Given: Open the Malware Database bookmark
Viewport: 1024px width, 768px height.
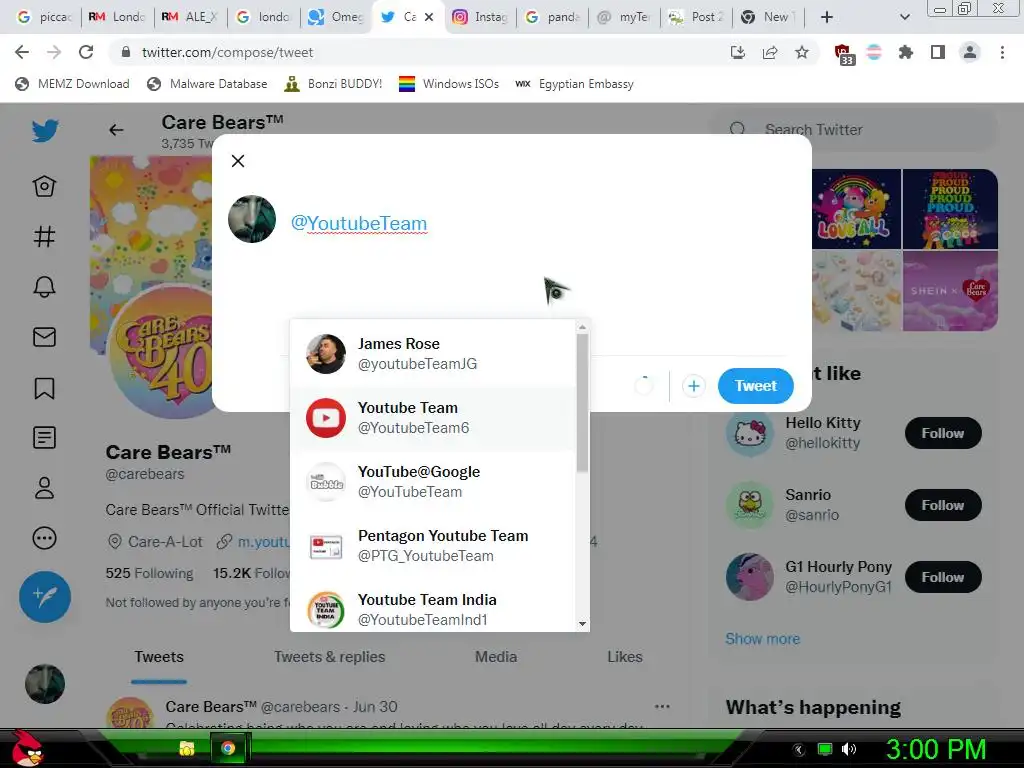Looking at the screenshot, I should point(208,84).
